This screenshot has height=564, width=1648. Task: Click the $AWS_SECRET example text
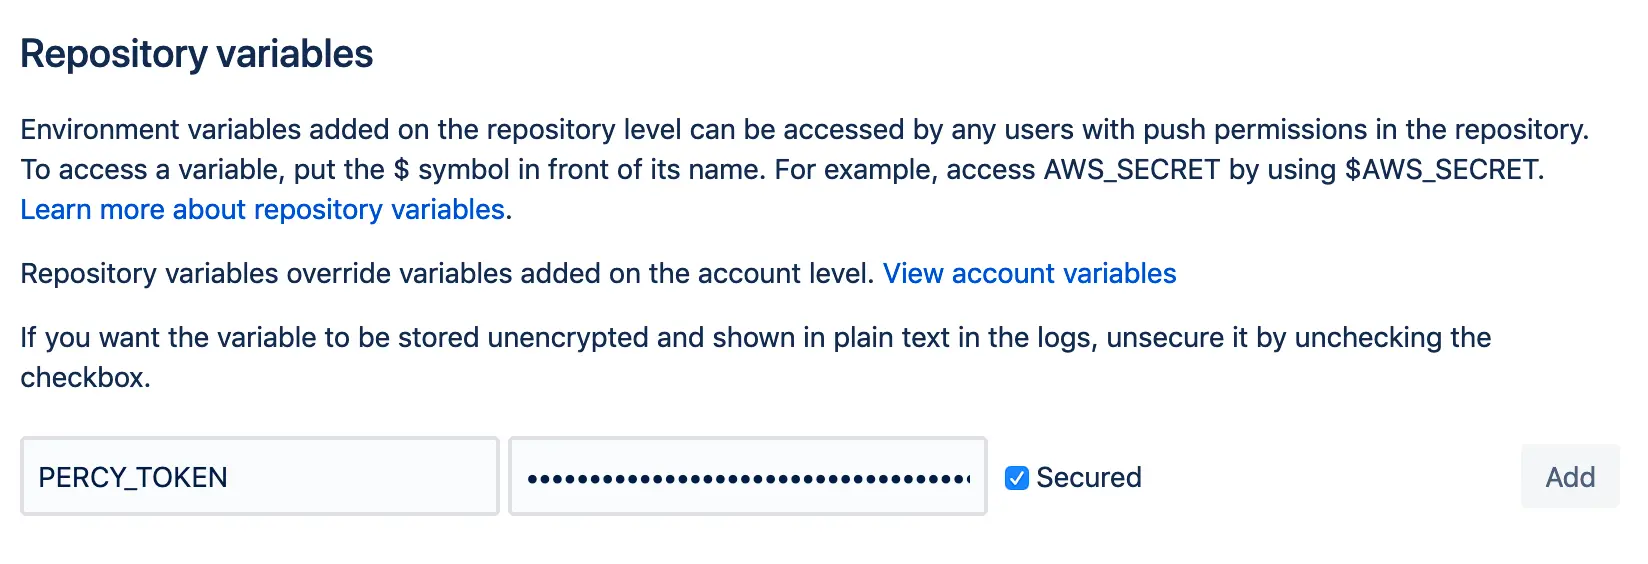(1442, 170)
